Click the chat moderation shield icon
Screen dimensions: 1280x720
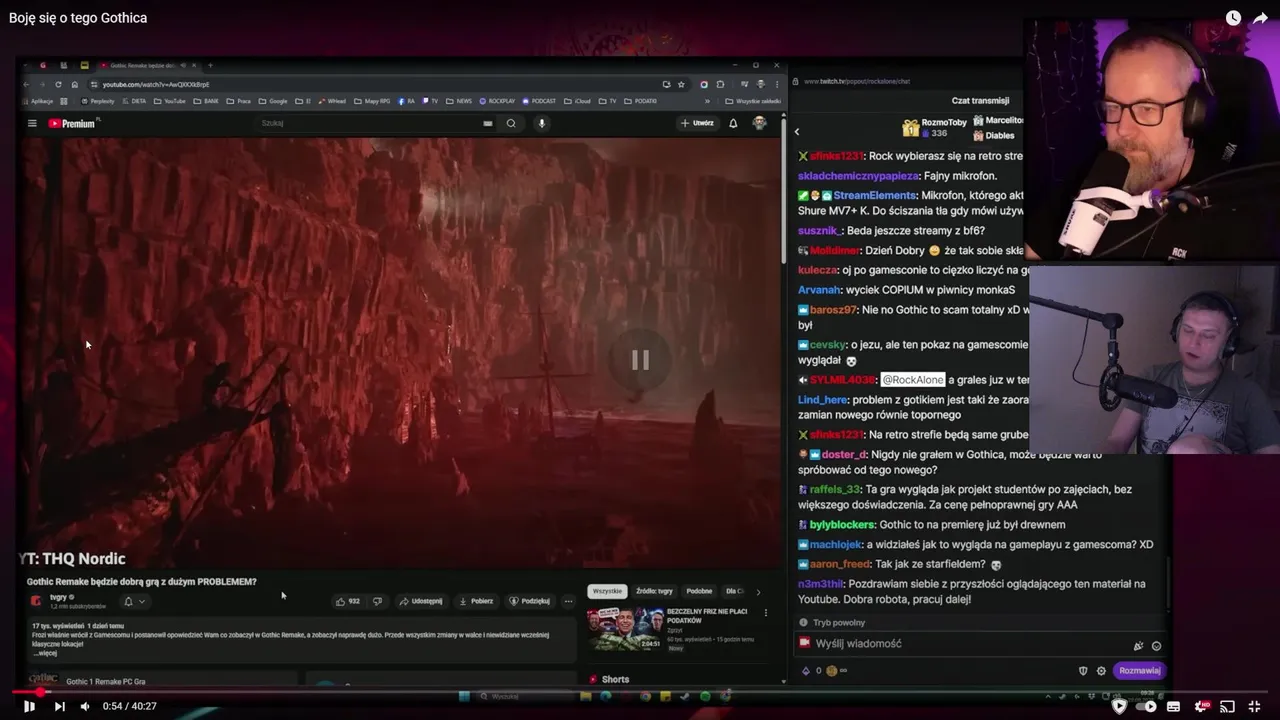(x=1083, y=671)
